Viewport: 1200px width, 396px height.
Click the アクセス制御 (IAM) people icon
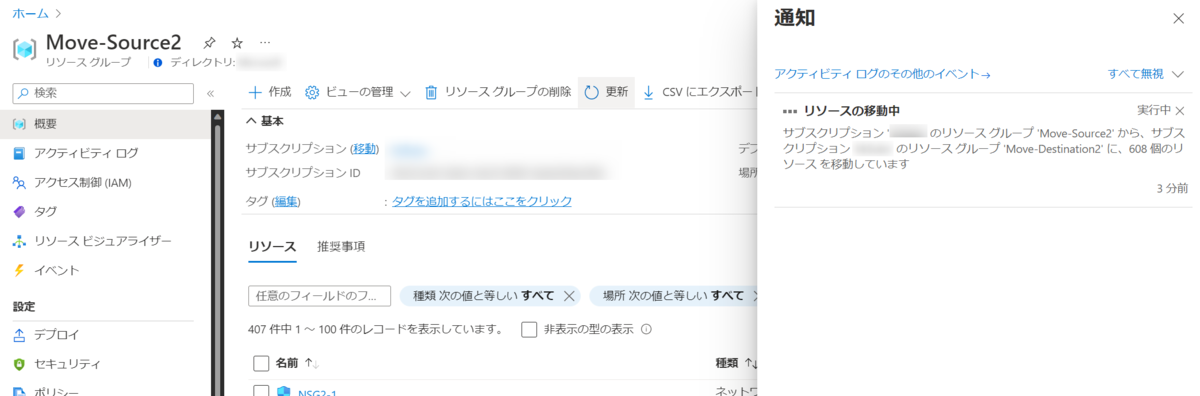pos(19,182)
